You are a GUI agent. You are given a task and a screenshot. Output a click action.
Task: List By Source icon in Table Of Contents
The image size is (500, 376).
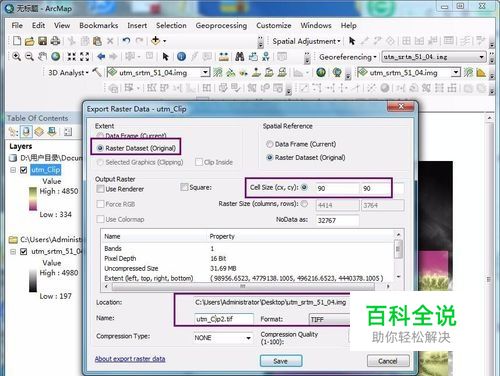pyautogui.click(x=26, y=132)
